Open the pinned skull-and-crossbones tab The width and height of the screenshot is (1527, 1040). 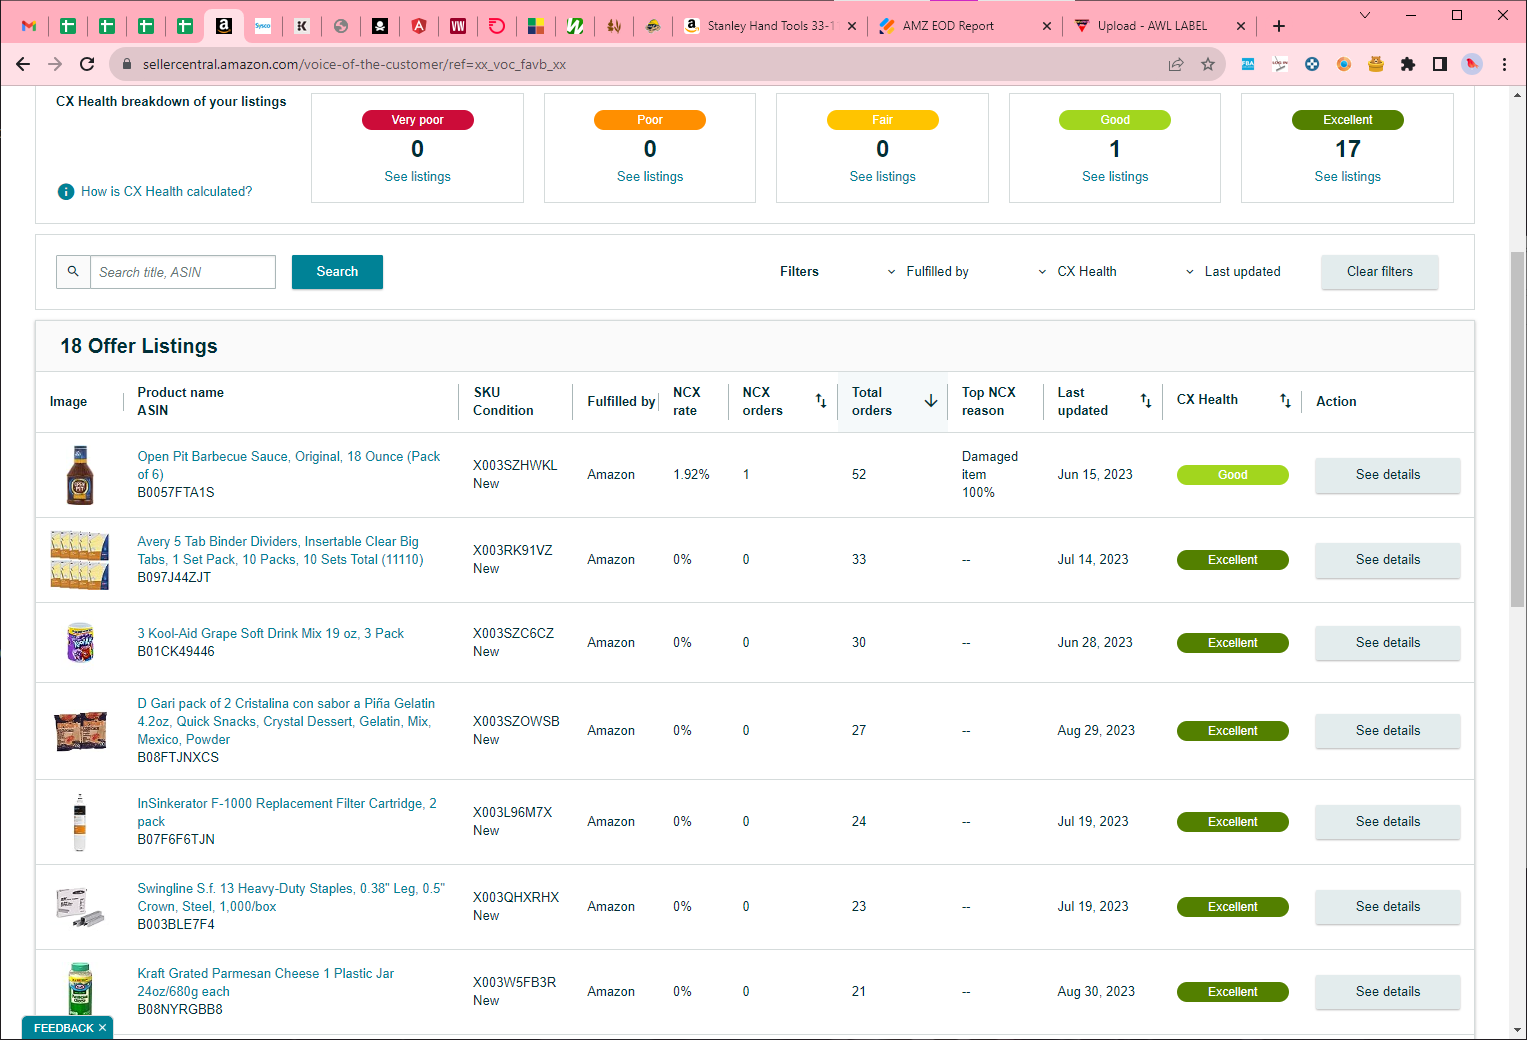[380, 26]
